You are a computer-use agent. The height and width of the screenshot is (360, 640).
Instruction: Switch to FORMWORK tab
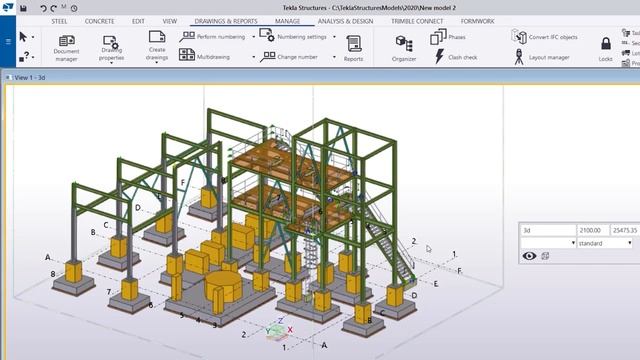pyautogui.click(x=477, y=21)
